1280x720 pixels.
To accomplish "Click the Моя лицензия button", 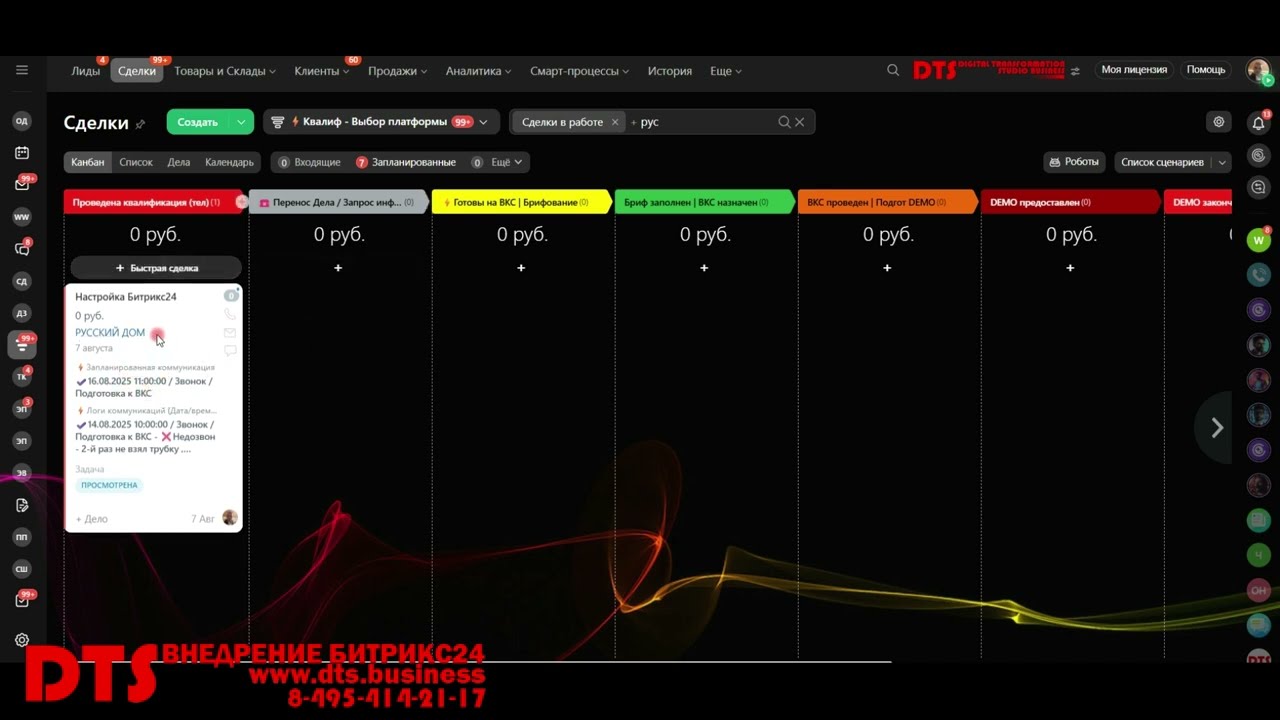I will click(x=1134, y=70).
